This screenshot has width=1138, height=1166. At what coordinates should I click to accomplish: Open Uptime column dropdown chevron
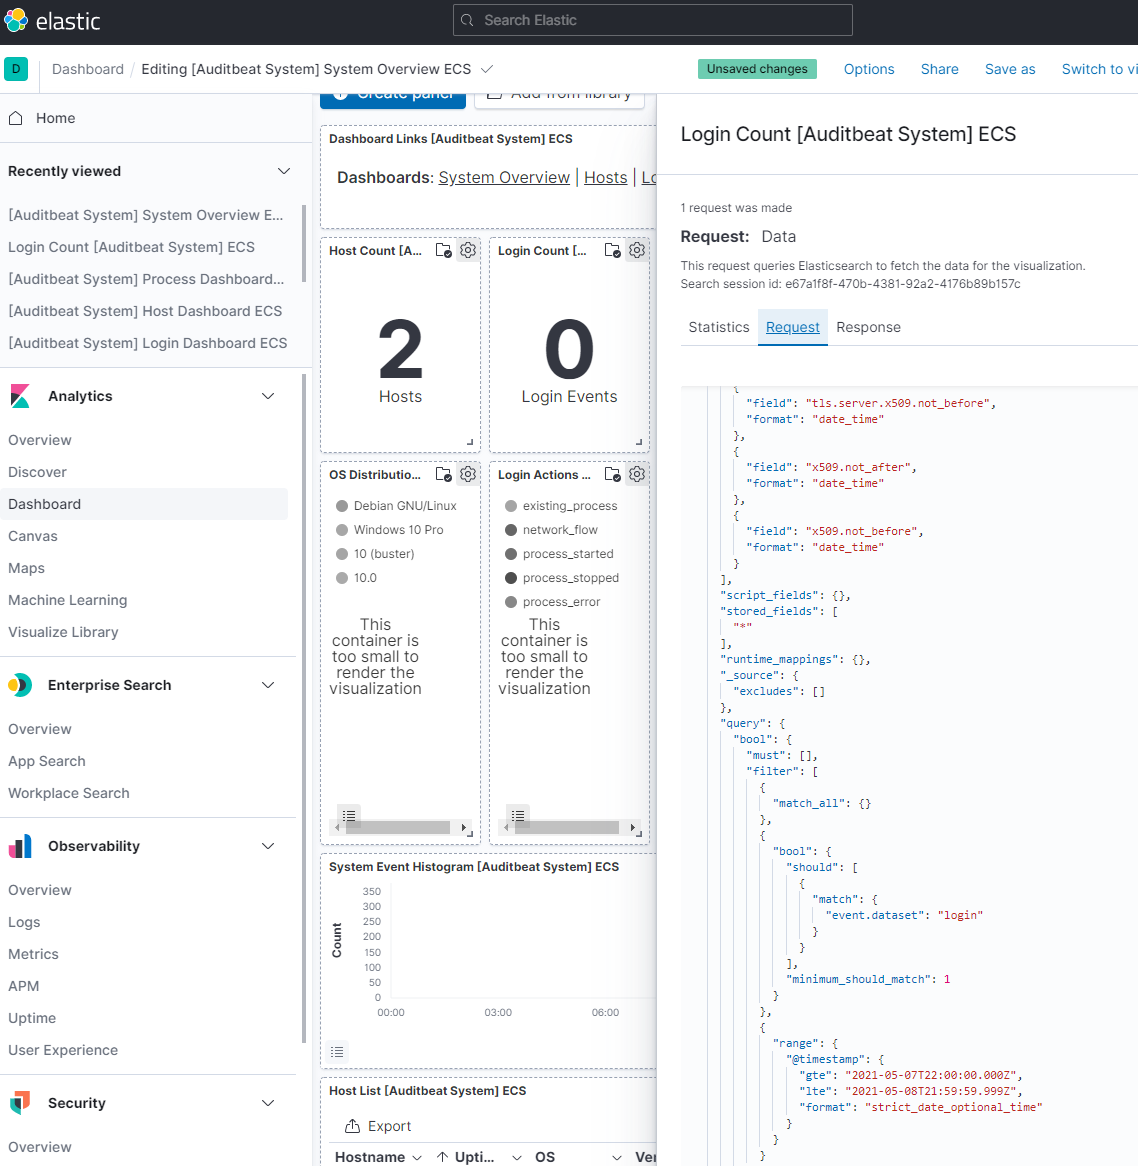coord(516,1158)
